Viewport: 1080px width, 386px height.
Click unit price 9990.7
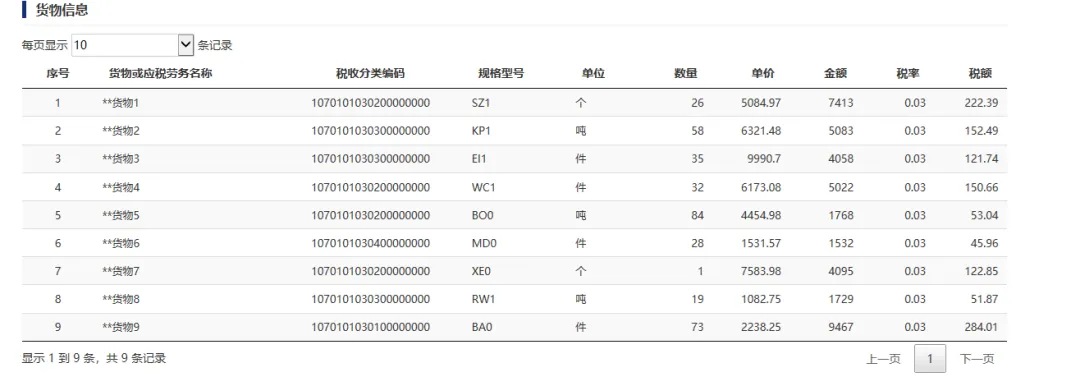coord(764,159)
